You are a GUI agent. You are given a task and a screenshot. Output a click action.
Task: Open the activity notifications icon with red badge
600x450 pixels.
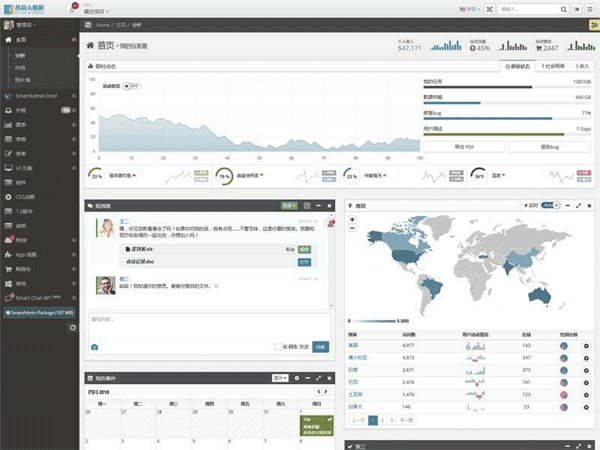[x=71, y=9]
